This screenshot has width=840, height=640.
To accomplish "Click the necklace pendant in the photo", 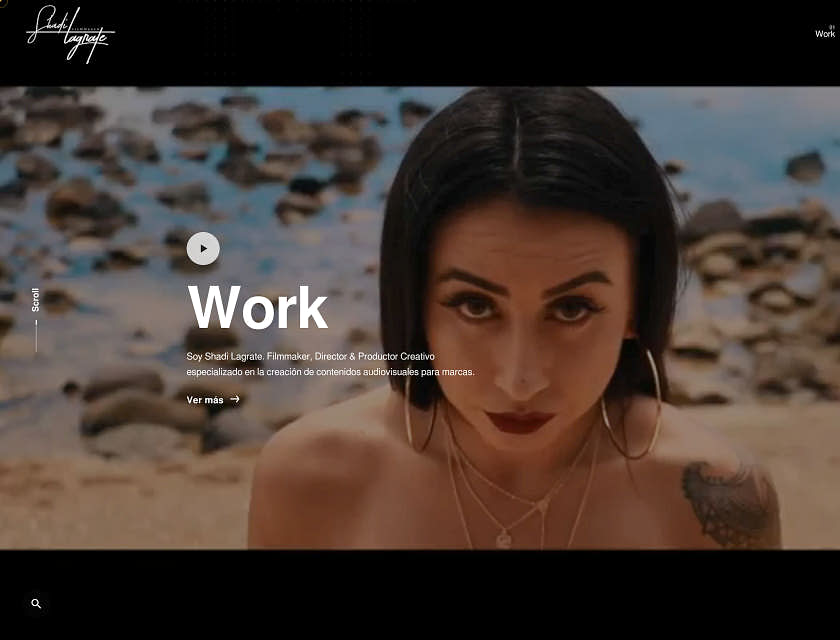I will 504,539.
